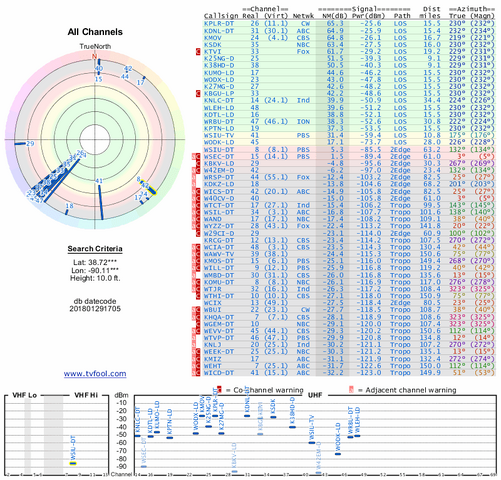Click the KSDK marker in UHF spectrum chart

273,417
